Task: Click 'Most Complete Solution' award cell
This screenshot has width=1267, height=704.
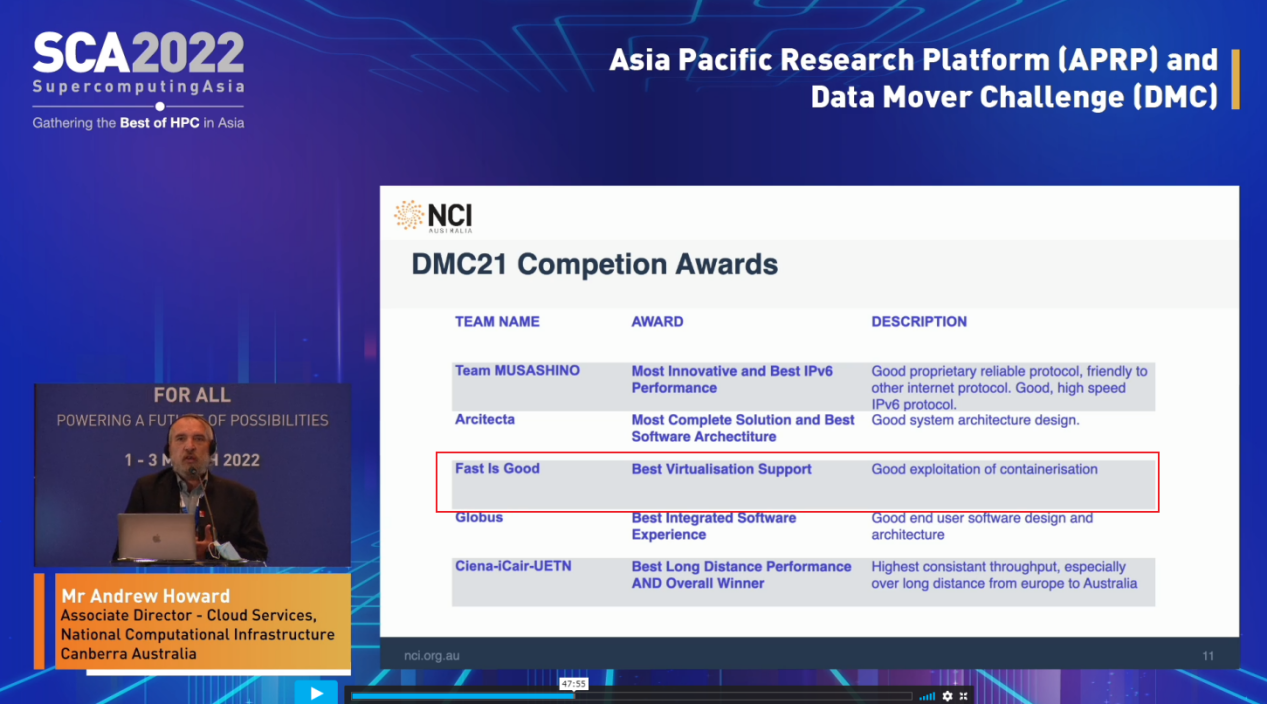Action: pos(743,428)
